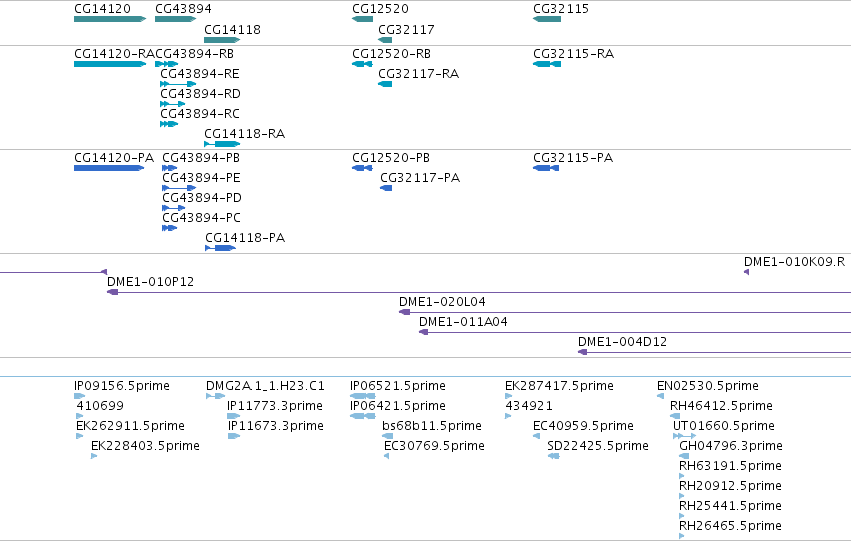Click EST EK262911.5prime
Viewport: 851px width, 541px height.
pyautogui.click(x=79, y=436)
